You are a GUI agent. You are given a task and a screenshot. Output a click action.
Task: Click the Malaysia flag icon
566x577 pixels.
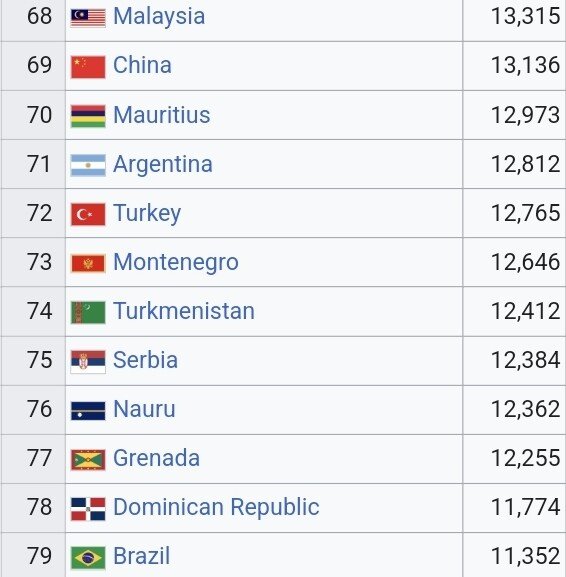point(88,18)
